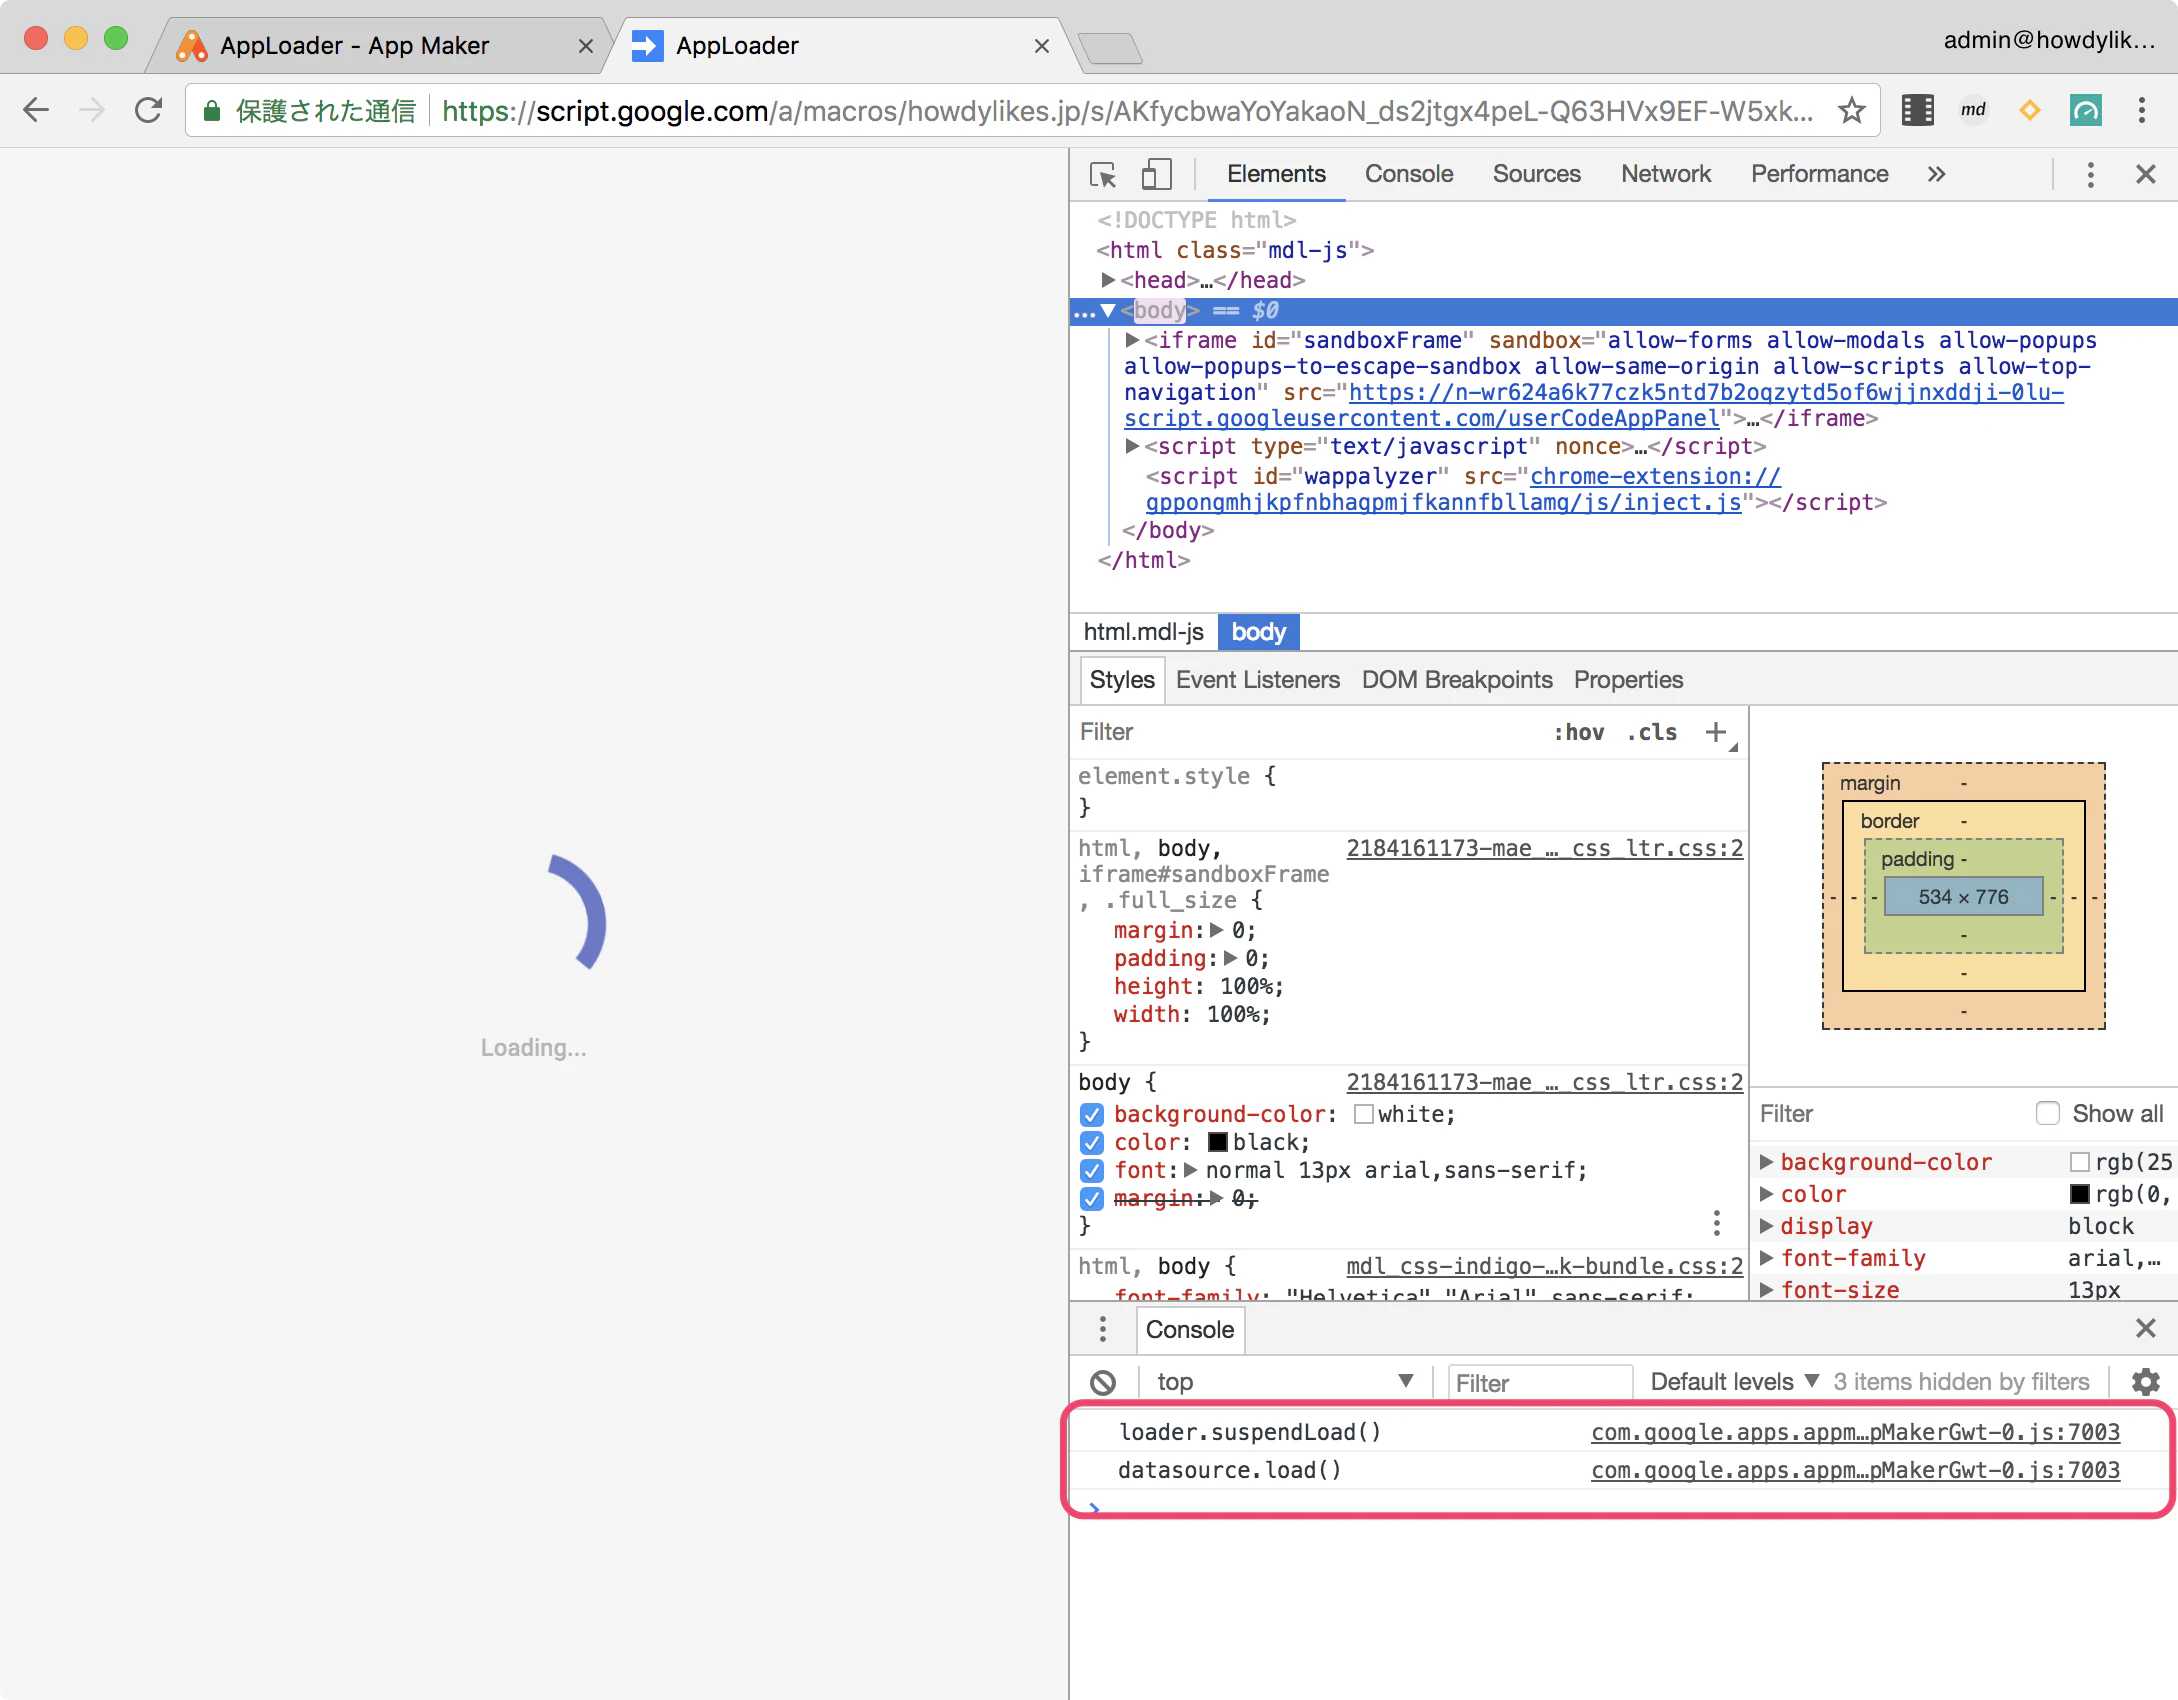
Task: Focus the console Filter input field
Action: (1540, 1382)
